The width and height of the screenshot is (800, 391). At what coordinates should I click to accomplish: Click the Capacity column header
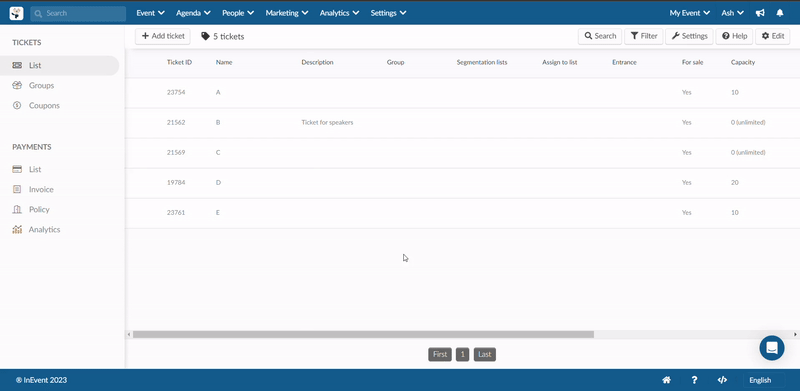[743, 62]
